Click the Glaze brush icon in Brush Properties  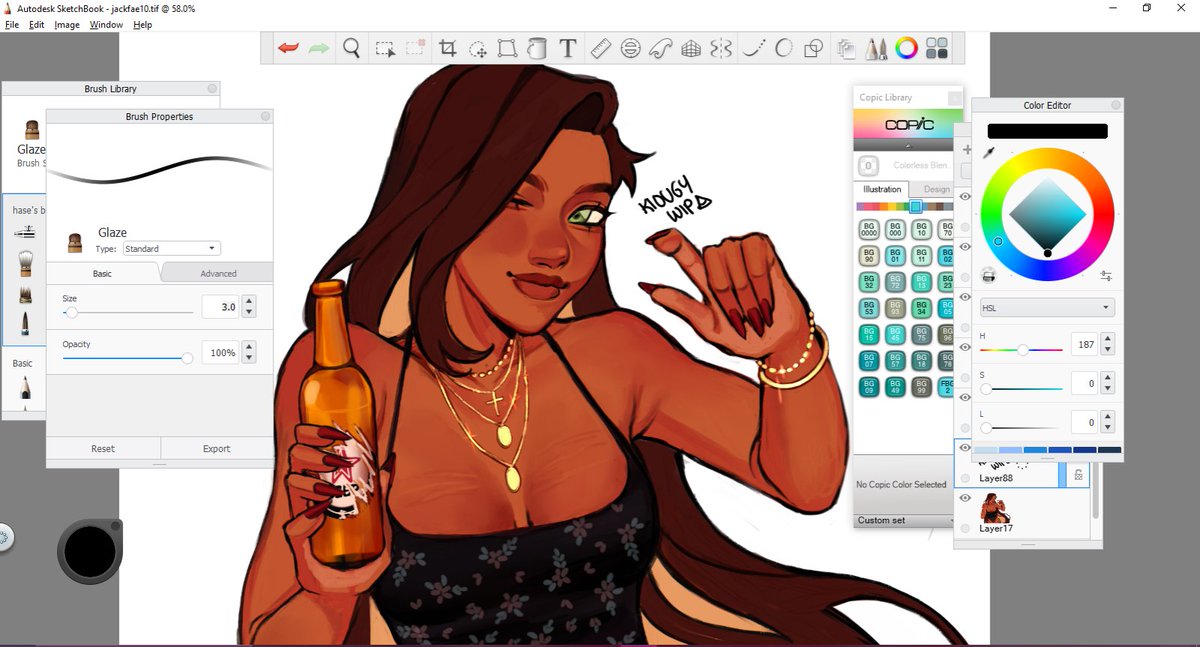[74, 241]
